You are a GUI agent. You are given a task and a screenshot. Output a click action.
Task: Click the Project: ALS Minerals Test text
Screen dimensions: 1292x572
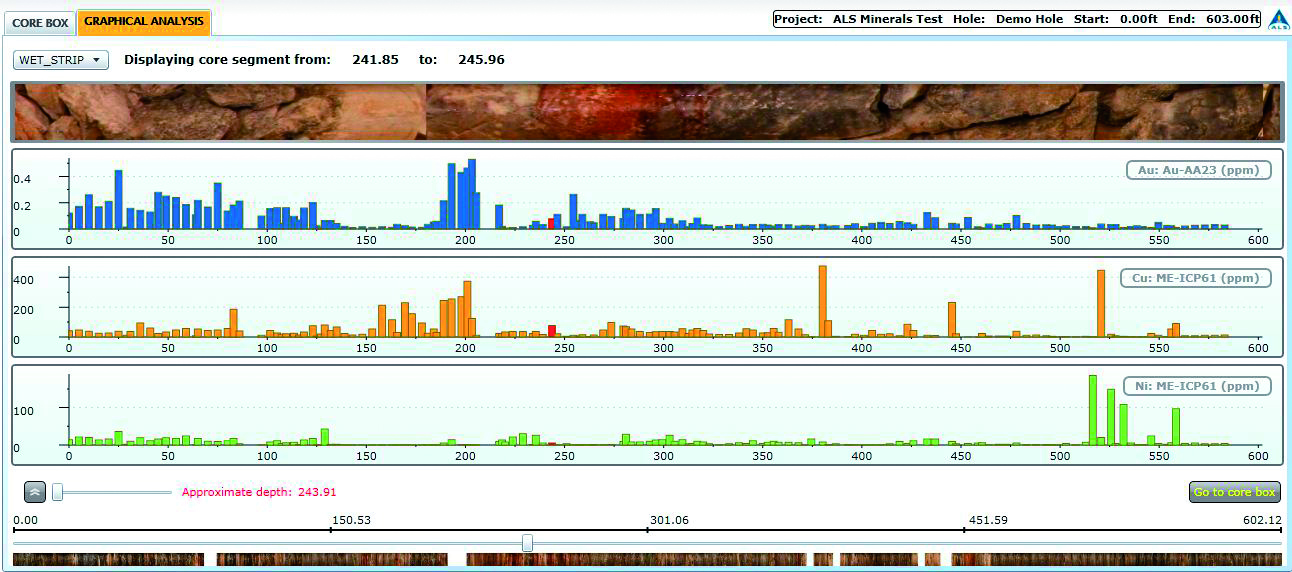point(860,19)
